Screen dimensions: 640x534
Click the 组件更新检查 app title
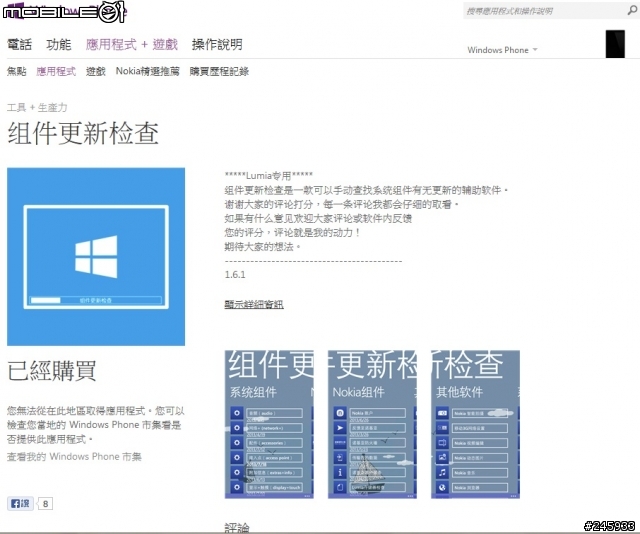83,133
